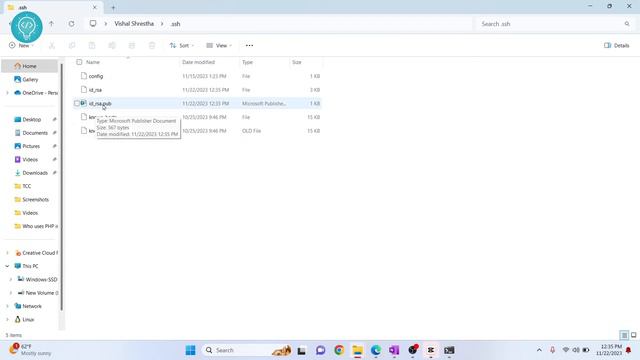
Task: Open the Screenshots folder
Action: pos(36,199)
